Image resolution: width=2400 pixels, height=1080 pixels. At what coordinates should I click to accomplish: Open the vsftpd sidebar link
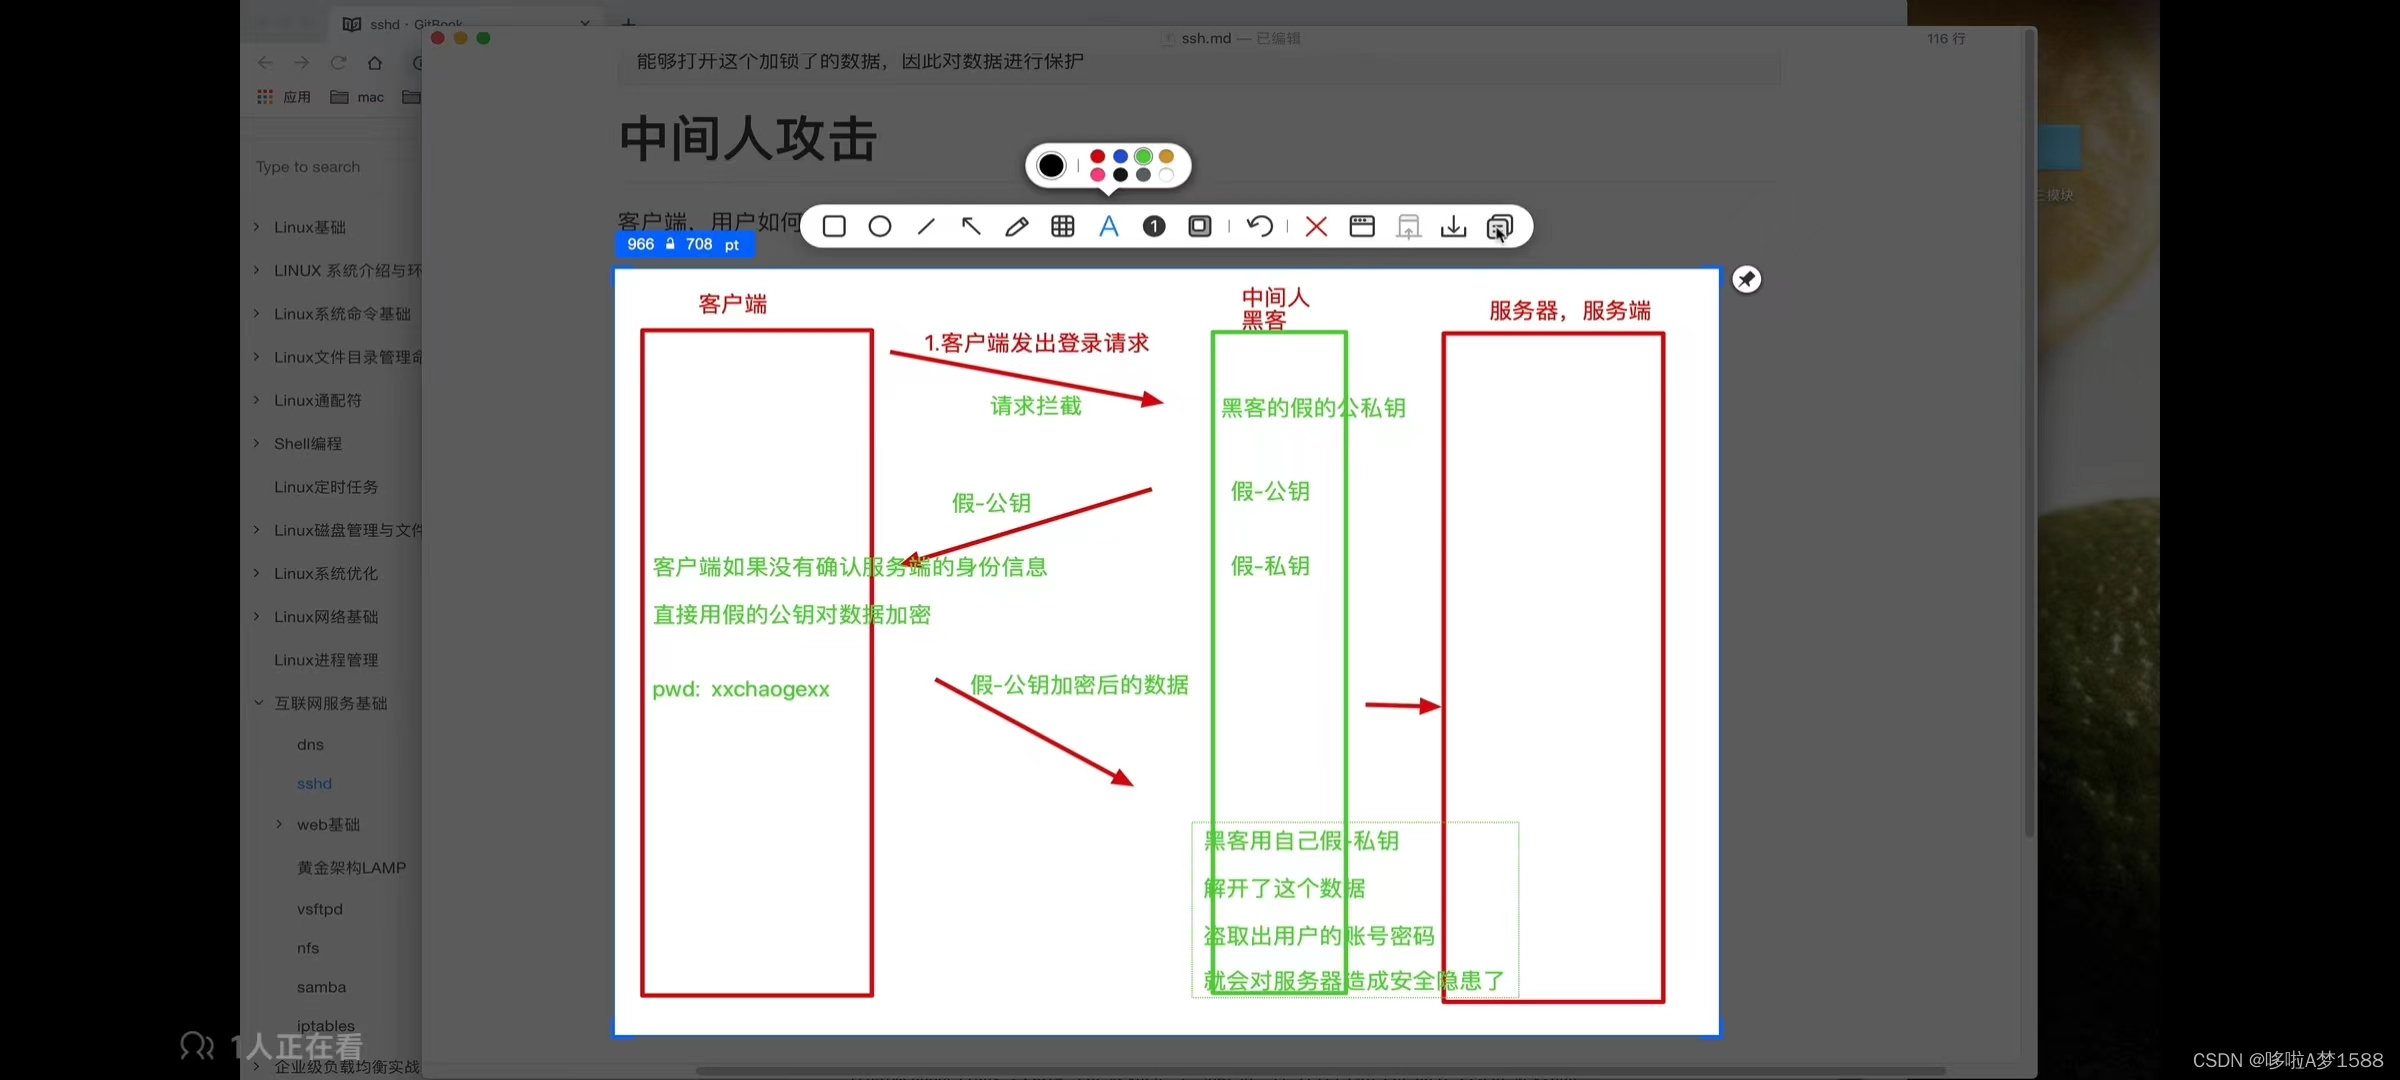click(x=319, y=909)
